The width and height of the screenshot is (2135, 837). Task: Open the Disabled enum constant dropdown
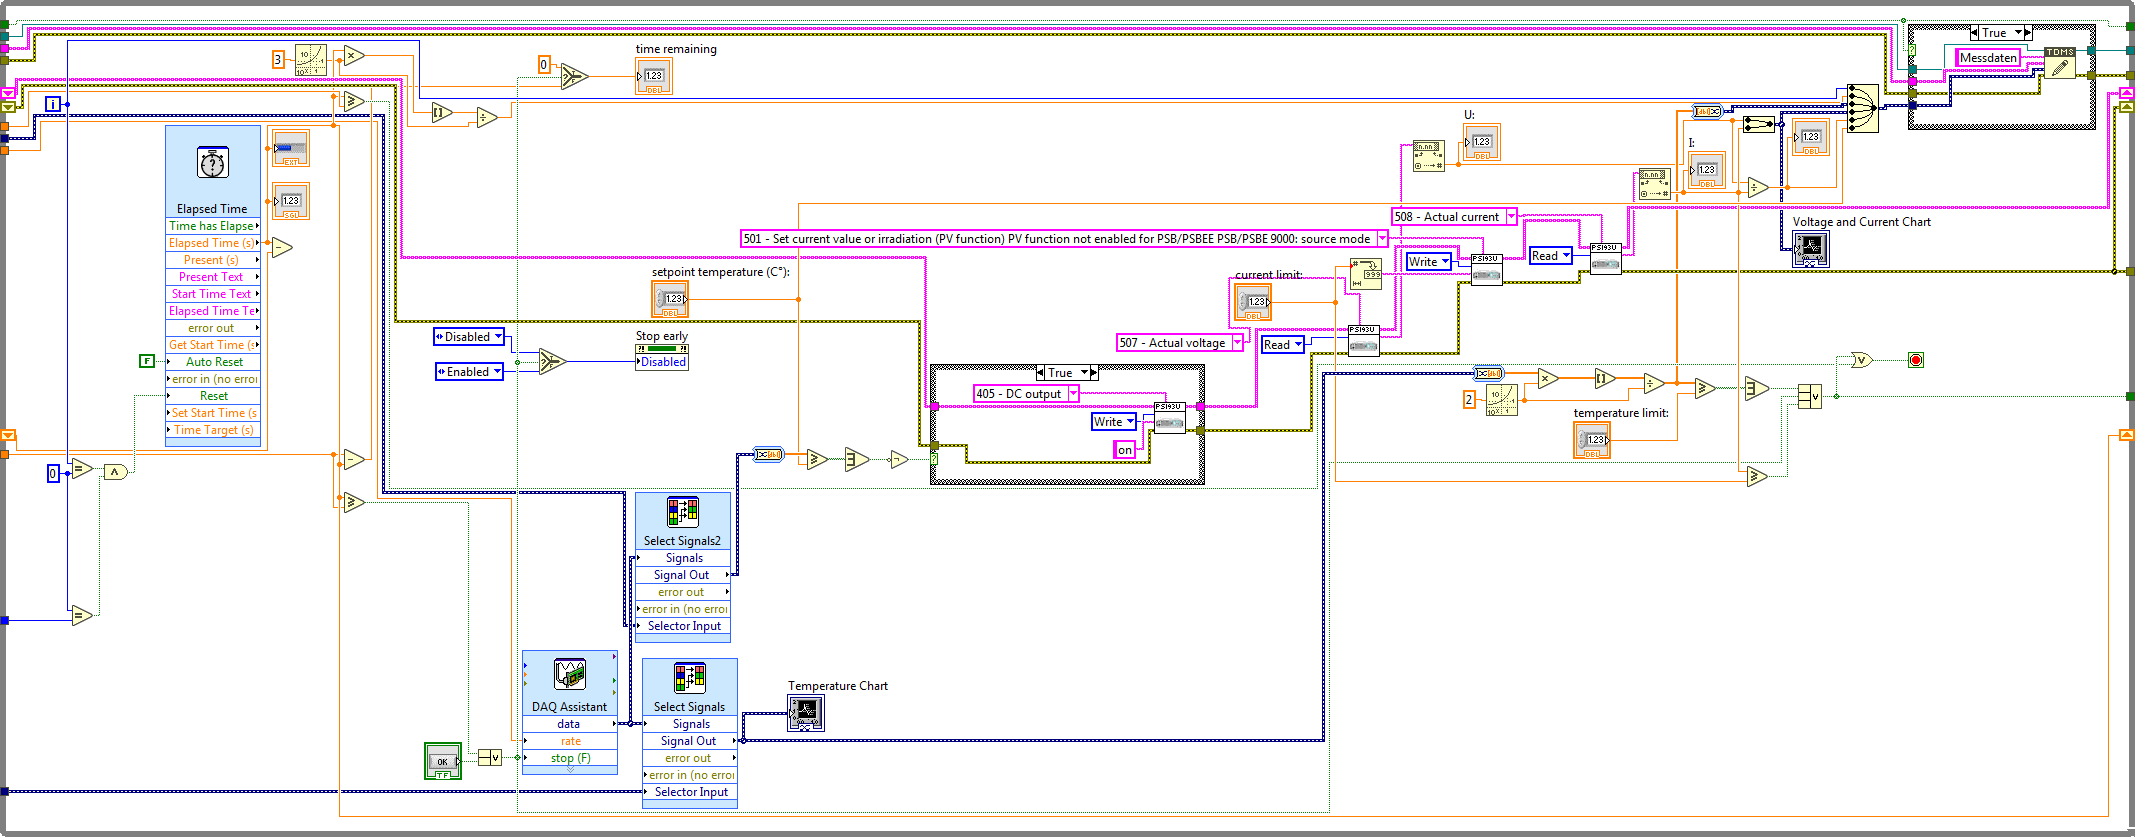click(x=498, y=337)
